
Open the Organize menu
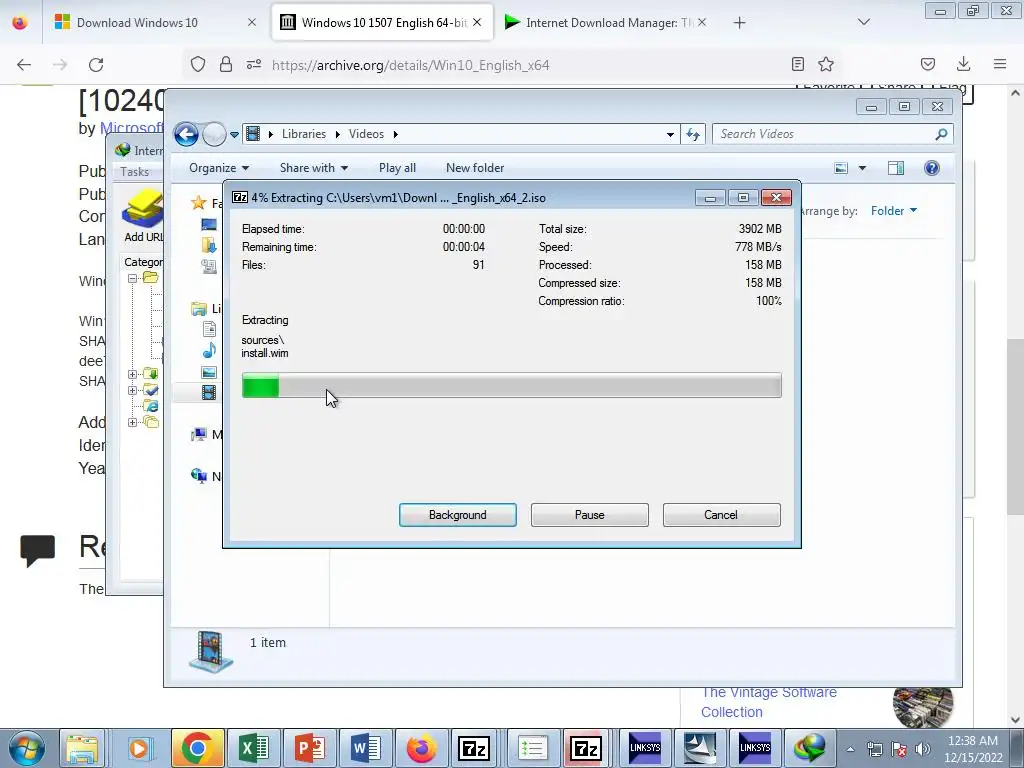pos(219,168)
